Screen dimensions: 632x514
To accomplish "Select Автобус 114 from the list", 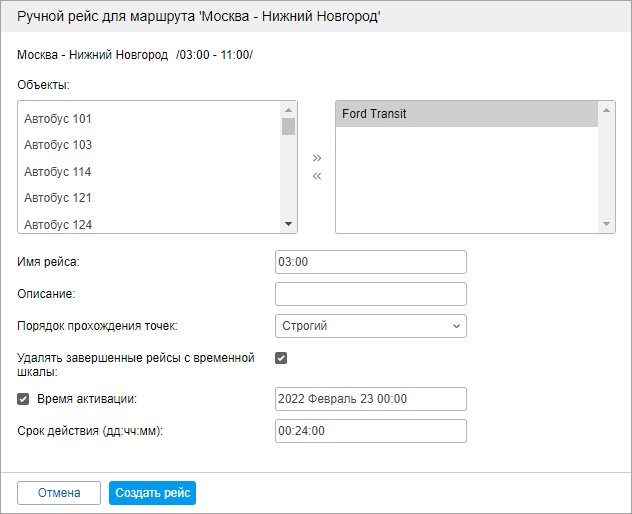I will pyautogui.click(x=58, y=172).
